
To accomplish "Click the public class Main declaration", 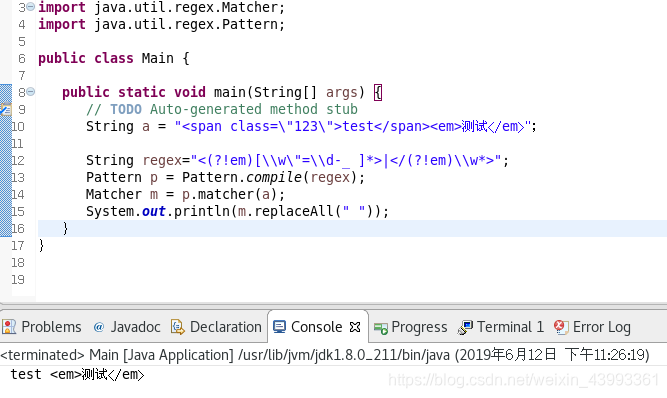I will (114, 58).
